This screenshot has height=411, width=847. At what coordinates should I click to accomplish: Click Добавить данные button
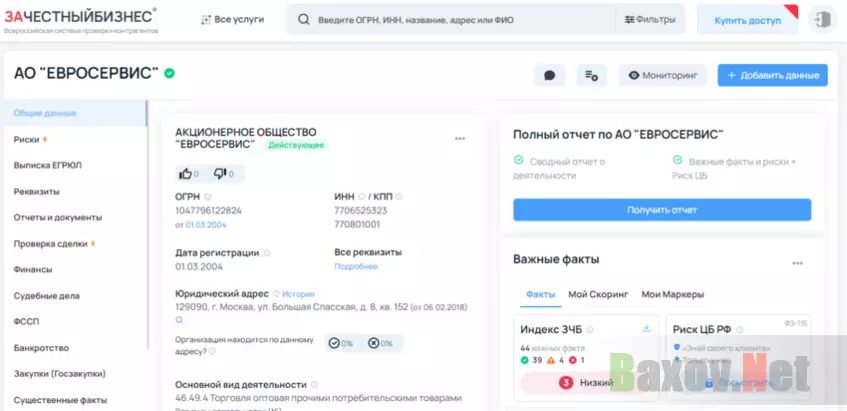click(772, 76)
